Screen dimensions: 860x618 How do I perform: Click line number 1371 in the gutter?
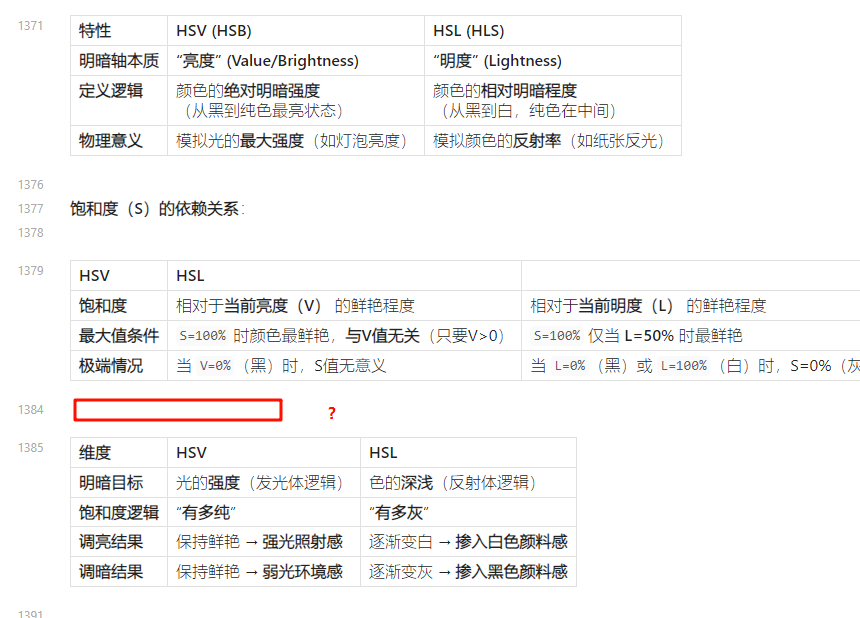30,26
